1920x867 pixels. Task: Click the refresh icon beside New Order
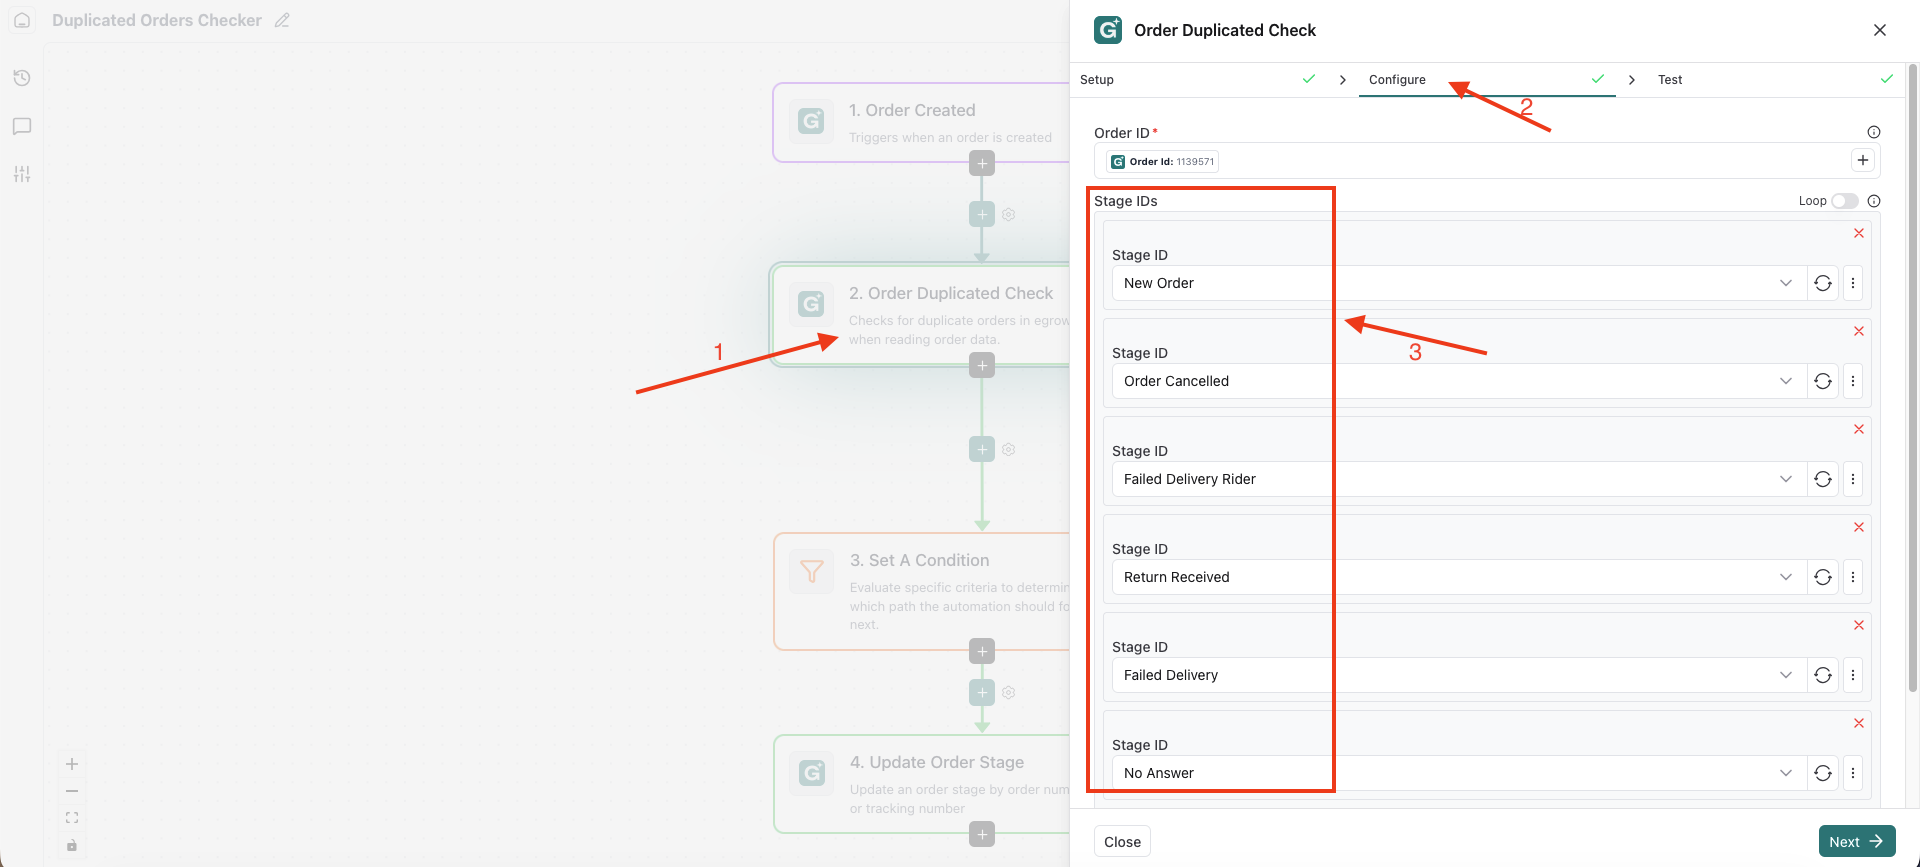point(1823,283)
